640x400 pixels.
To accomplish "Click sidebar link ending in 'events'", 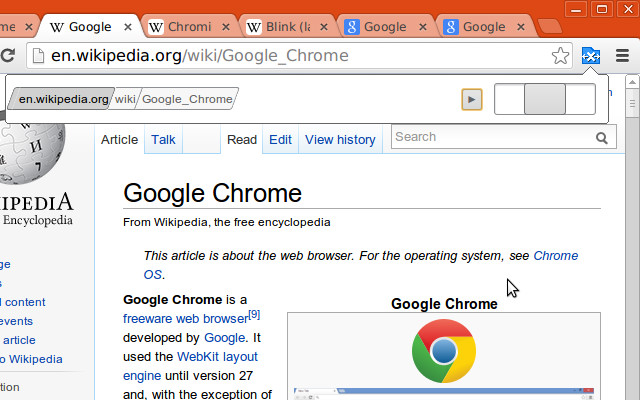I will (x=16, y=321).
